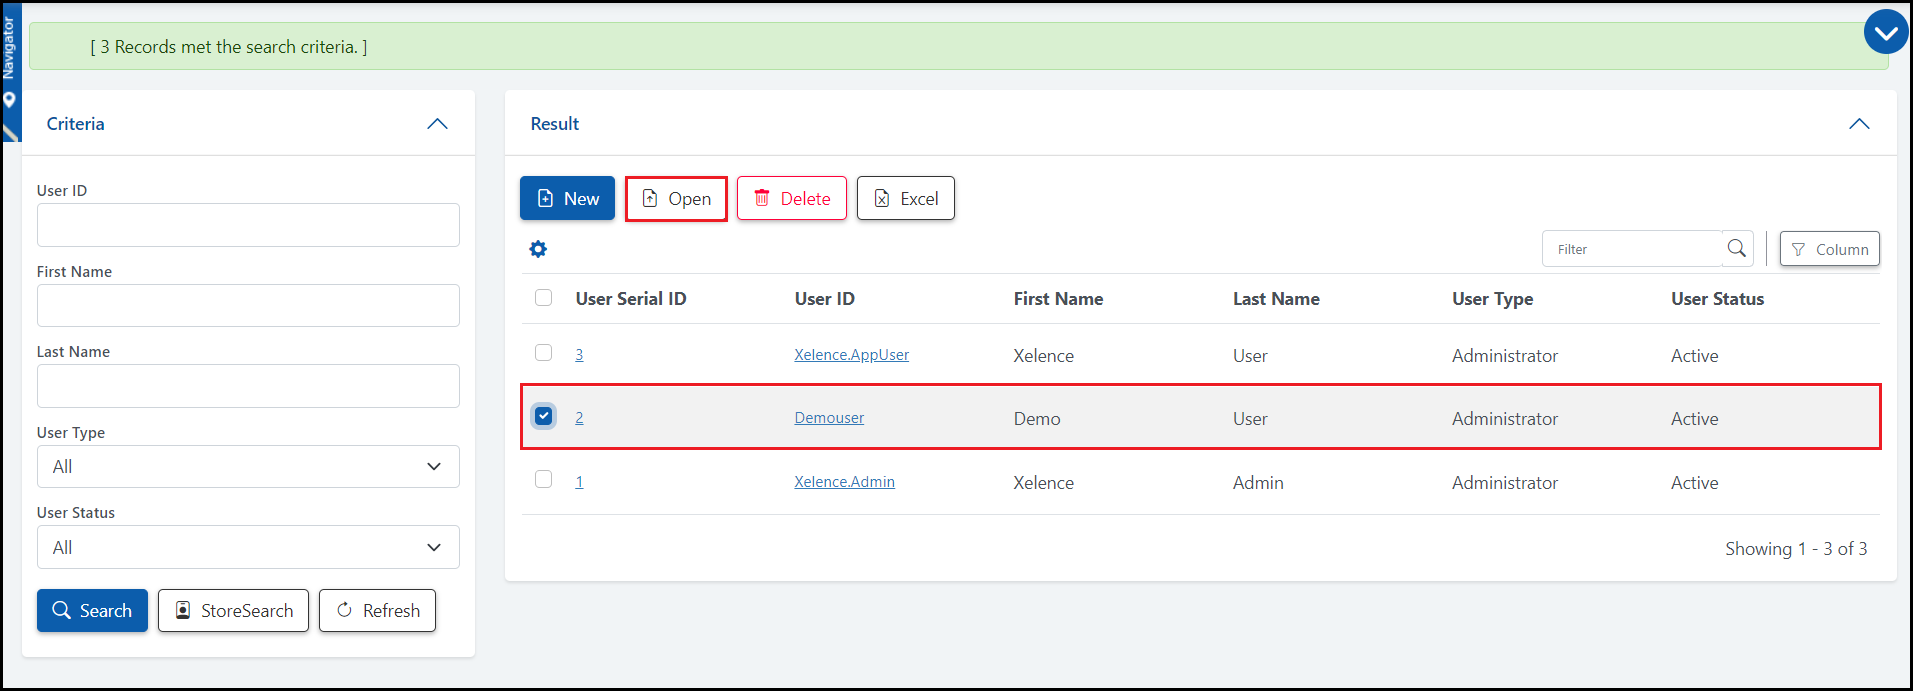Collapse the Result panel
The height and width of the screenshot is (691, 1913).
tap(1859, 124)
